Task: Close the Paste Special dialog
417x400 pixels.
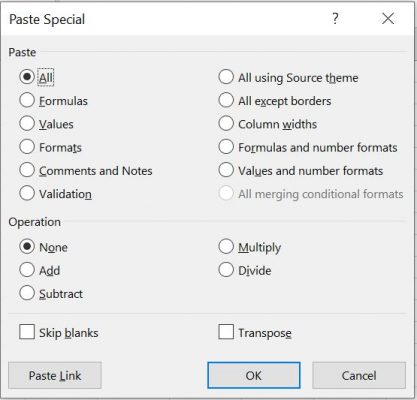Action: tap(388, 18)
